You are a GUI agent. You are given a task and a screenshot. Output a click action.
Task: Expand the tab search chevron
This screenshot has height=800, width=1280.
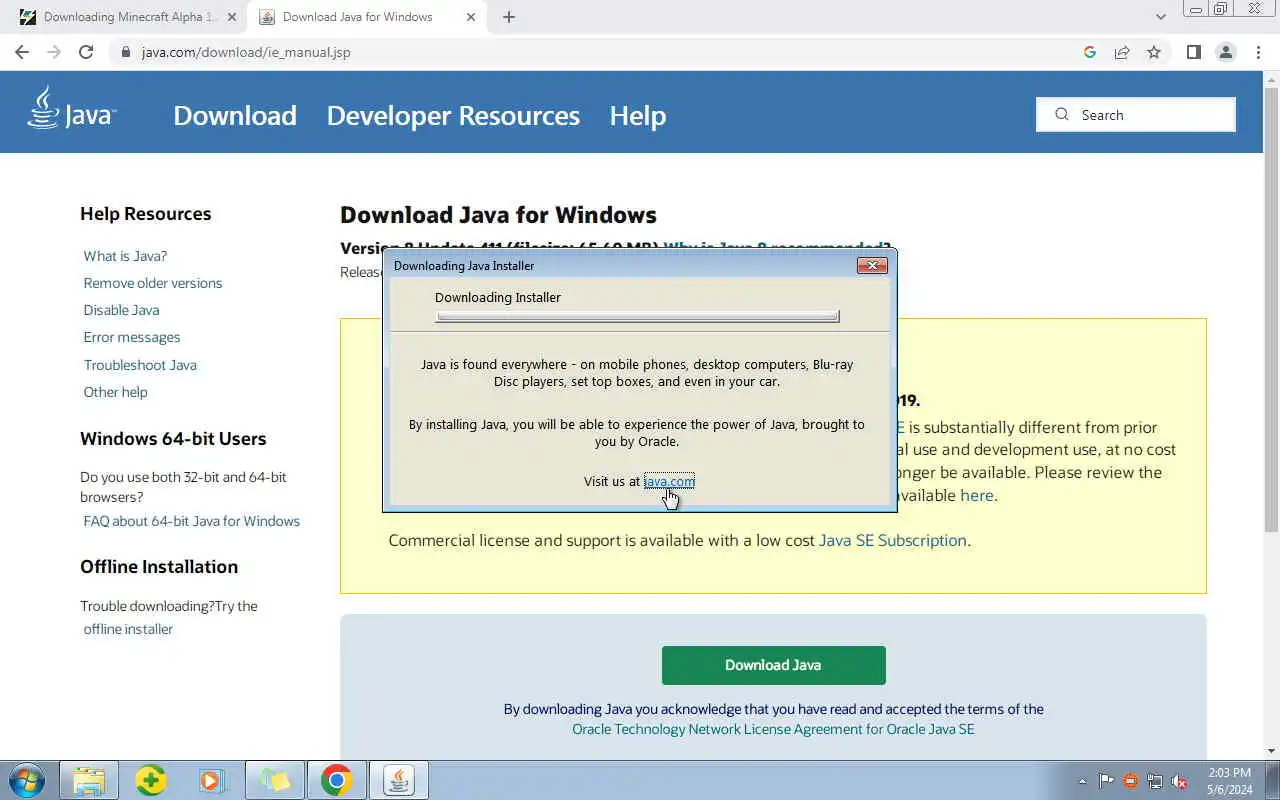pos(1161,17)
